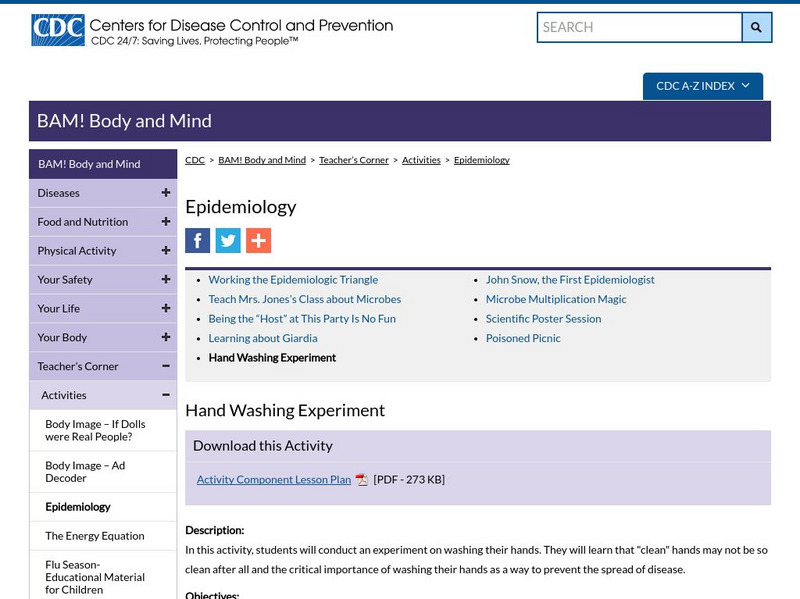Image resolution: width=800 pixels, height=599 pixels.
Task: Click the Download this Activity heading
Action: pos(263,445)
